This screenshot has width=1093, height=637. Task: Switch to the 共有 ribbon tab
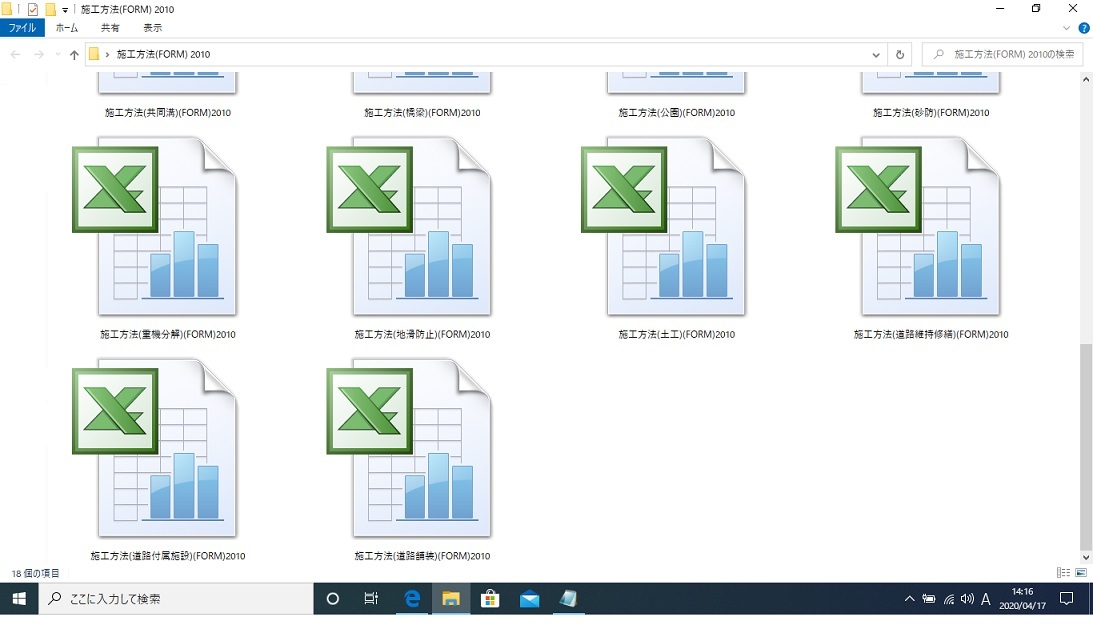coord(110,28)
